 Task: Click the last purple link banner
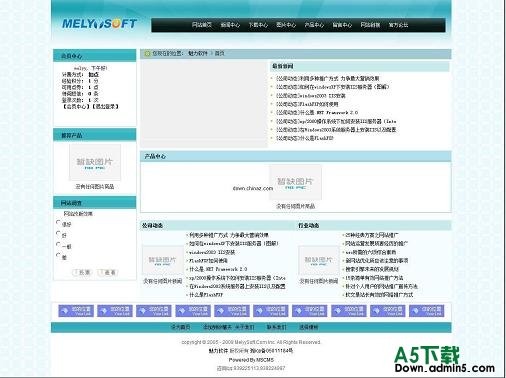point(427,311)
